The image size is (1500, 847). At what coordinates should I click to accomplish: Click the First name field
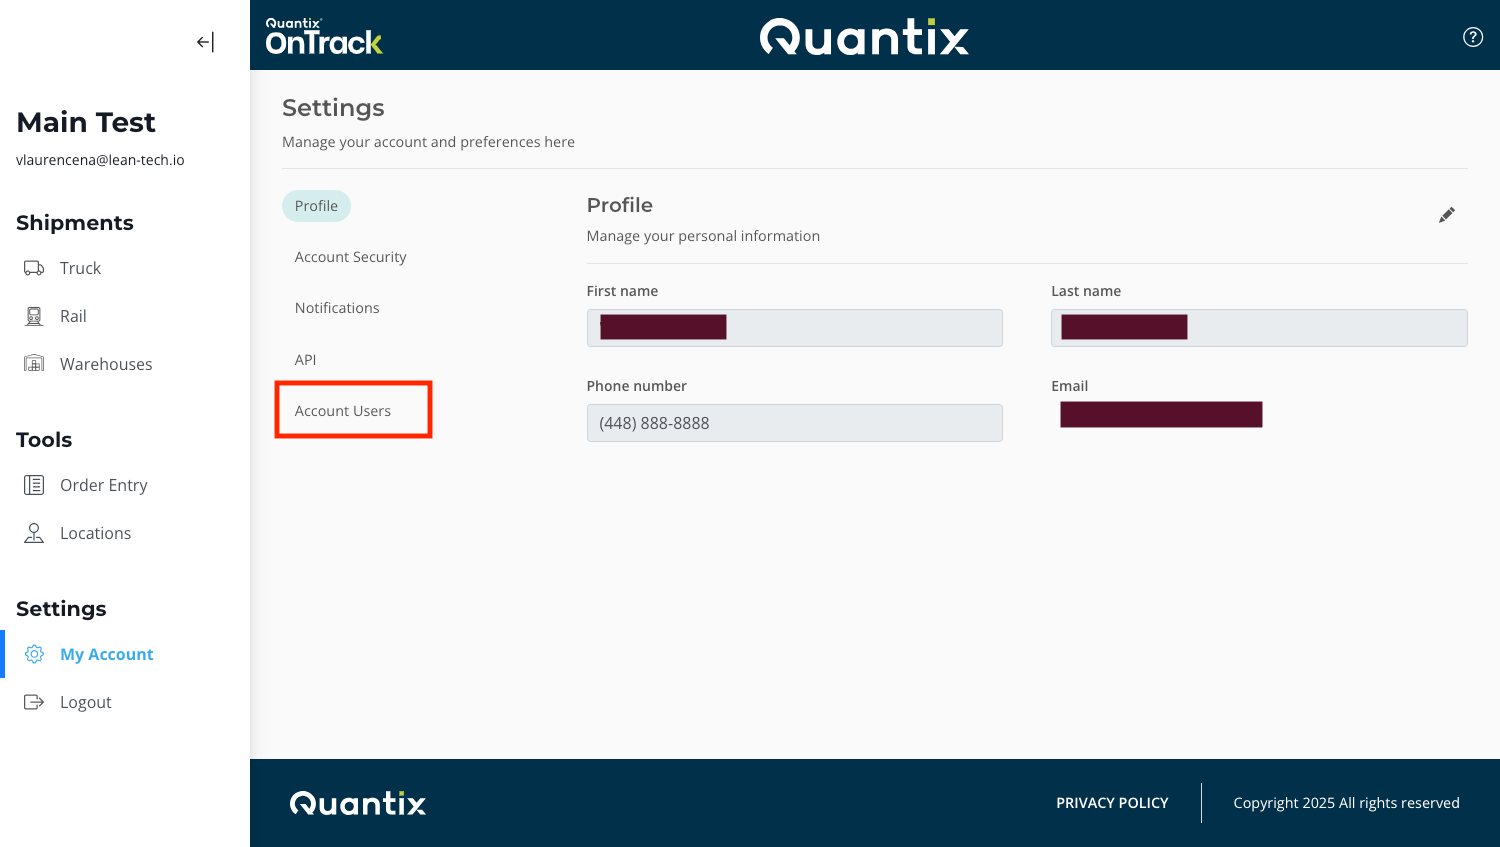pos(794,327)
